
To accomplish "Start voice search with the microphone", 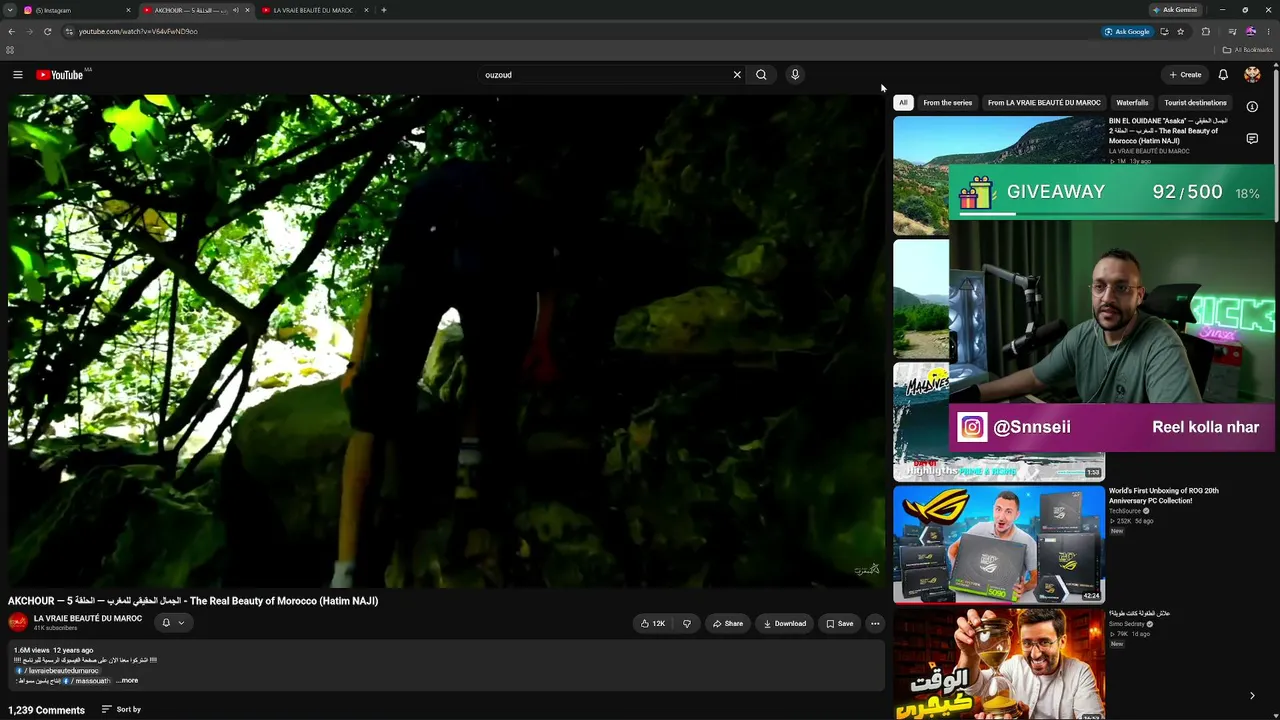I will click(795, 75).
